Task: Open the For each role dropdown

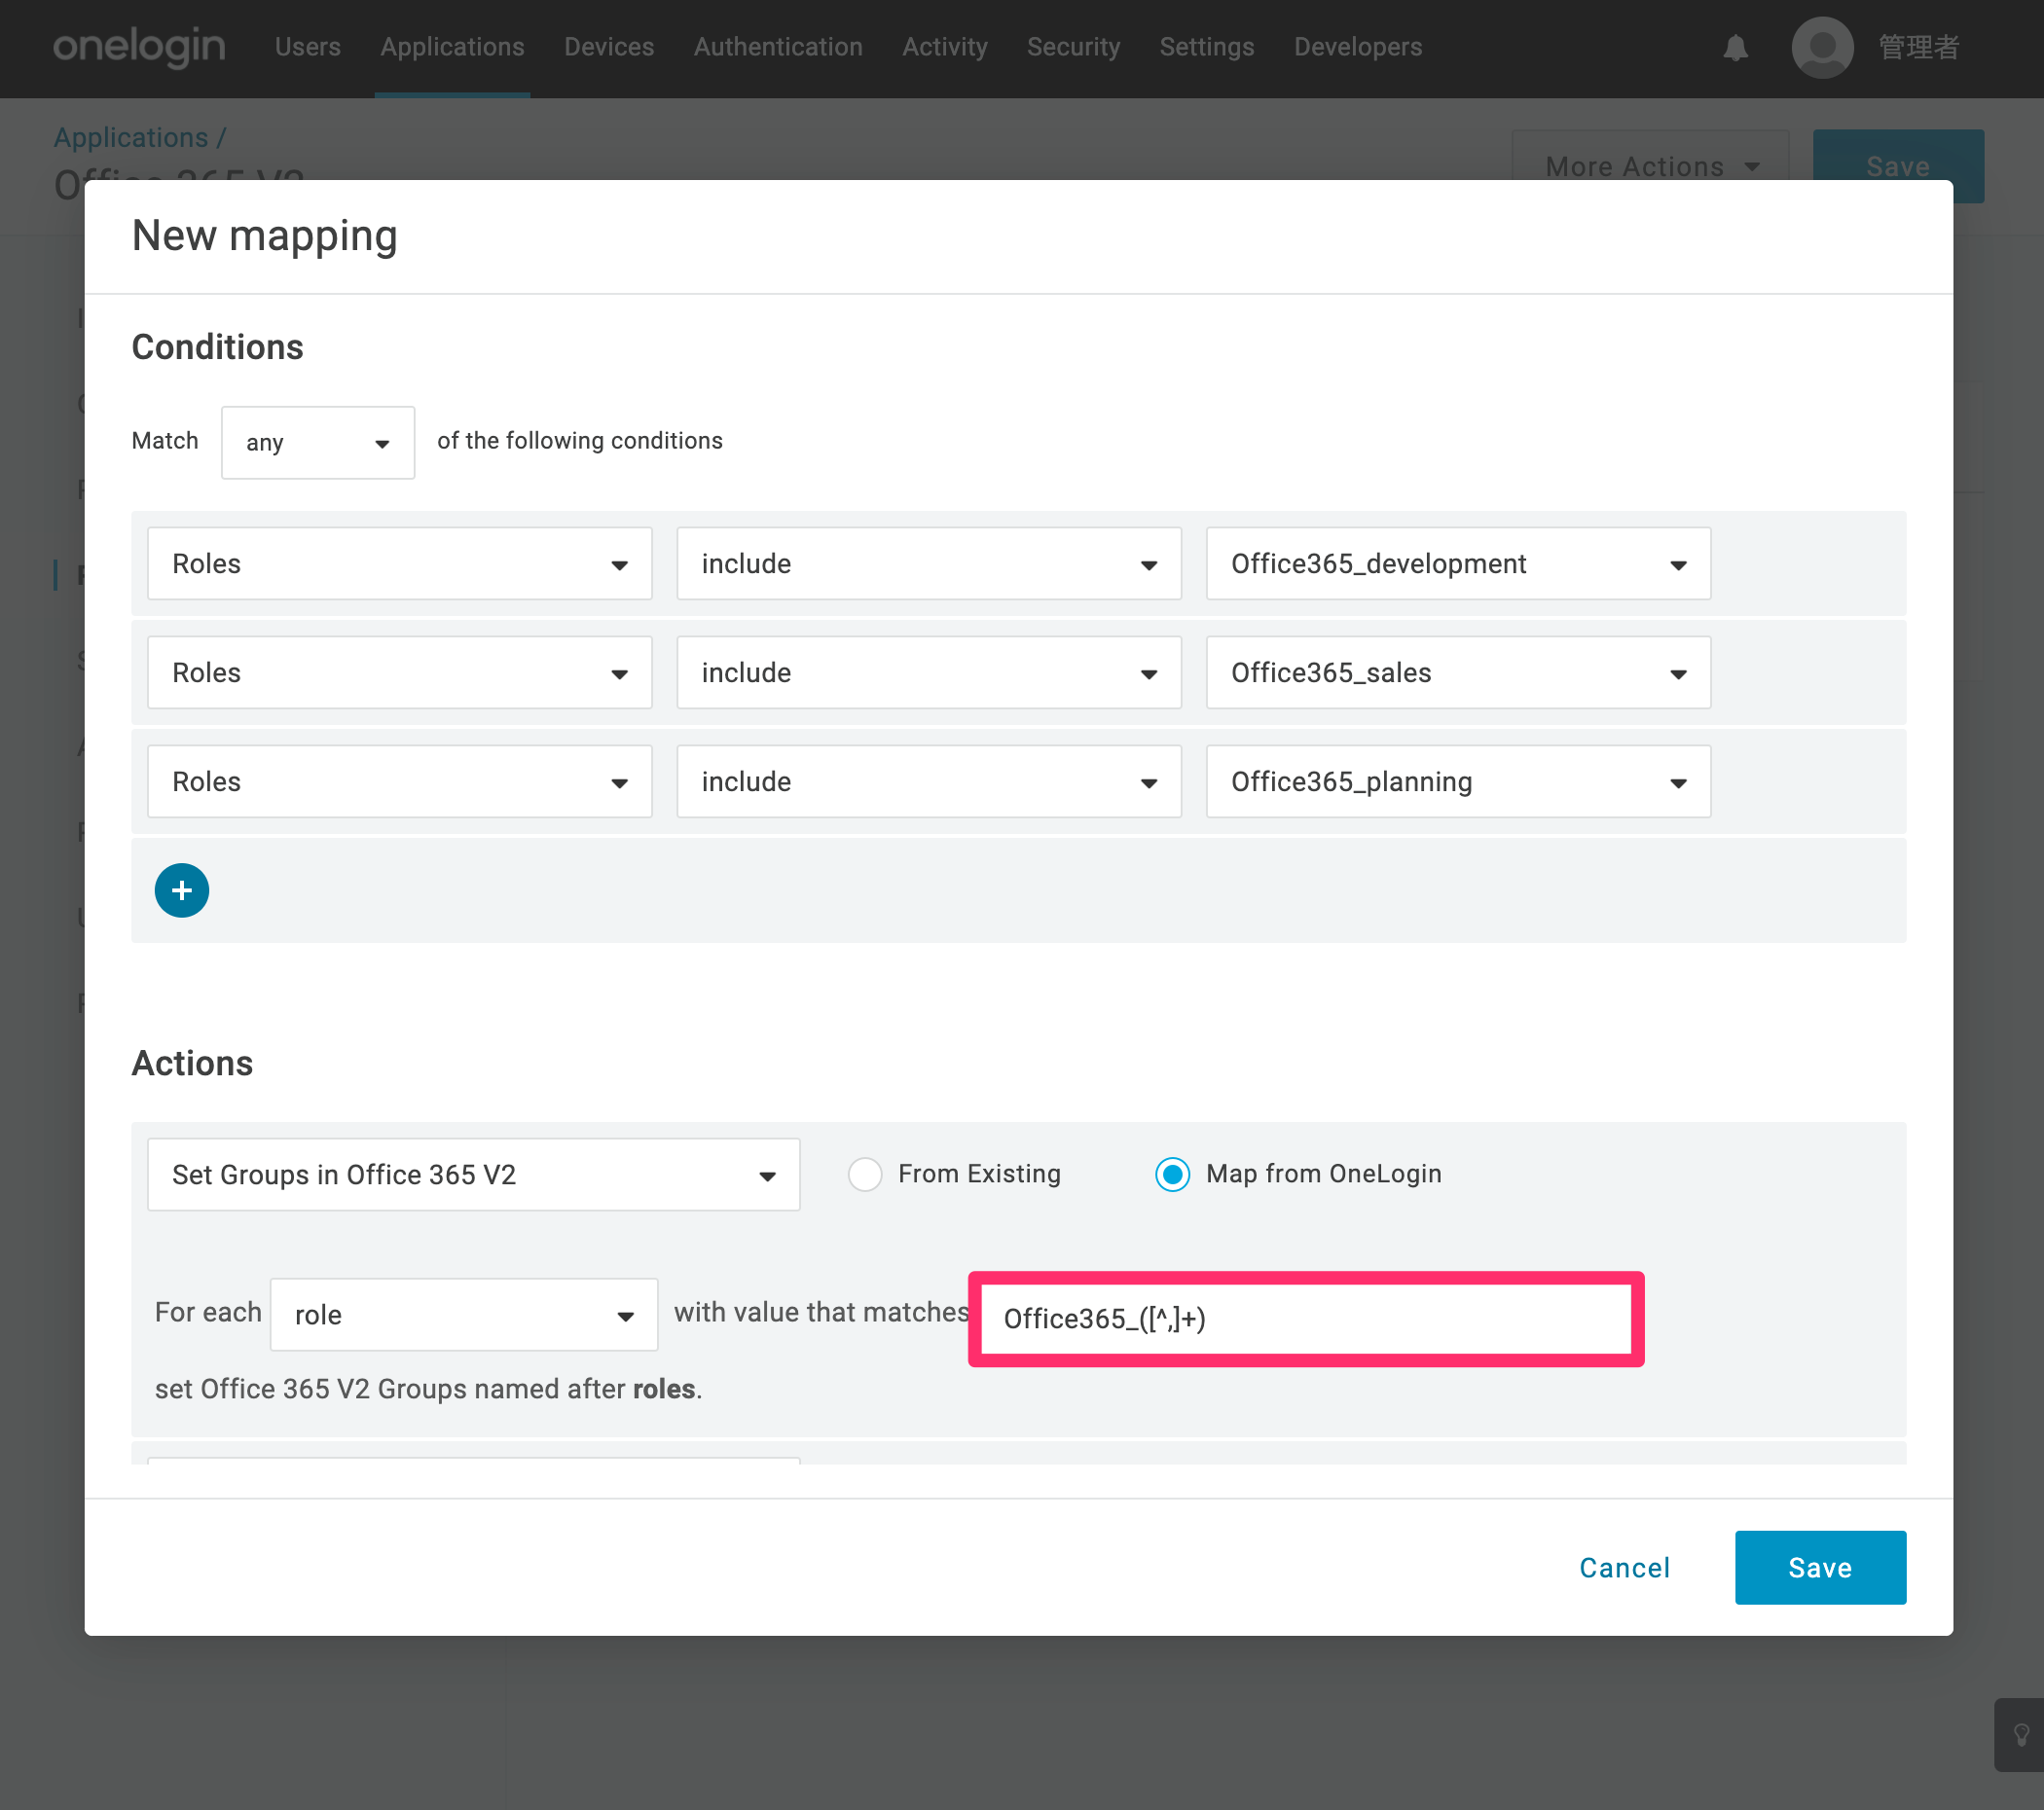Action: click(x=464, y=1315)
